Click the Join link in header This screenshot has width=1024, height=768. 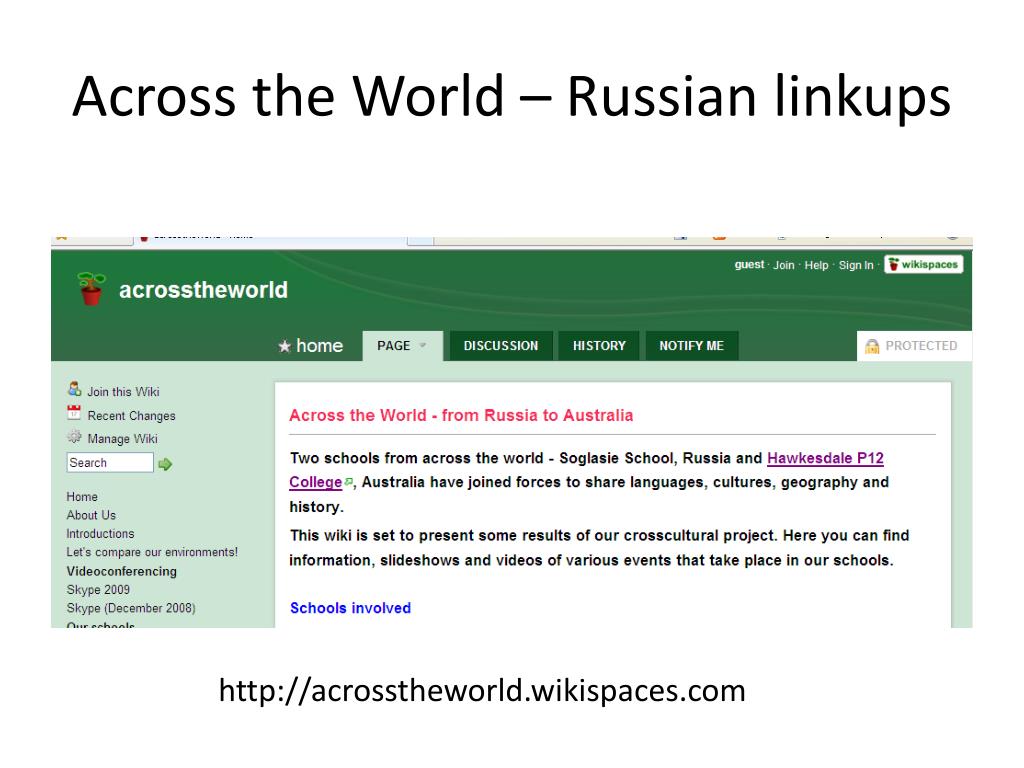point(784,265)
